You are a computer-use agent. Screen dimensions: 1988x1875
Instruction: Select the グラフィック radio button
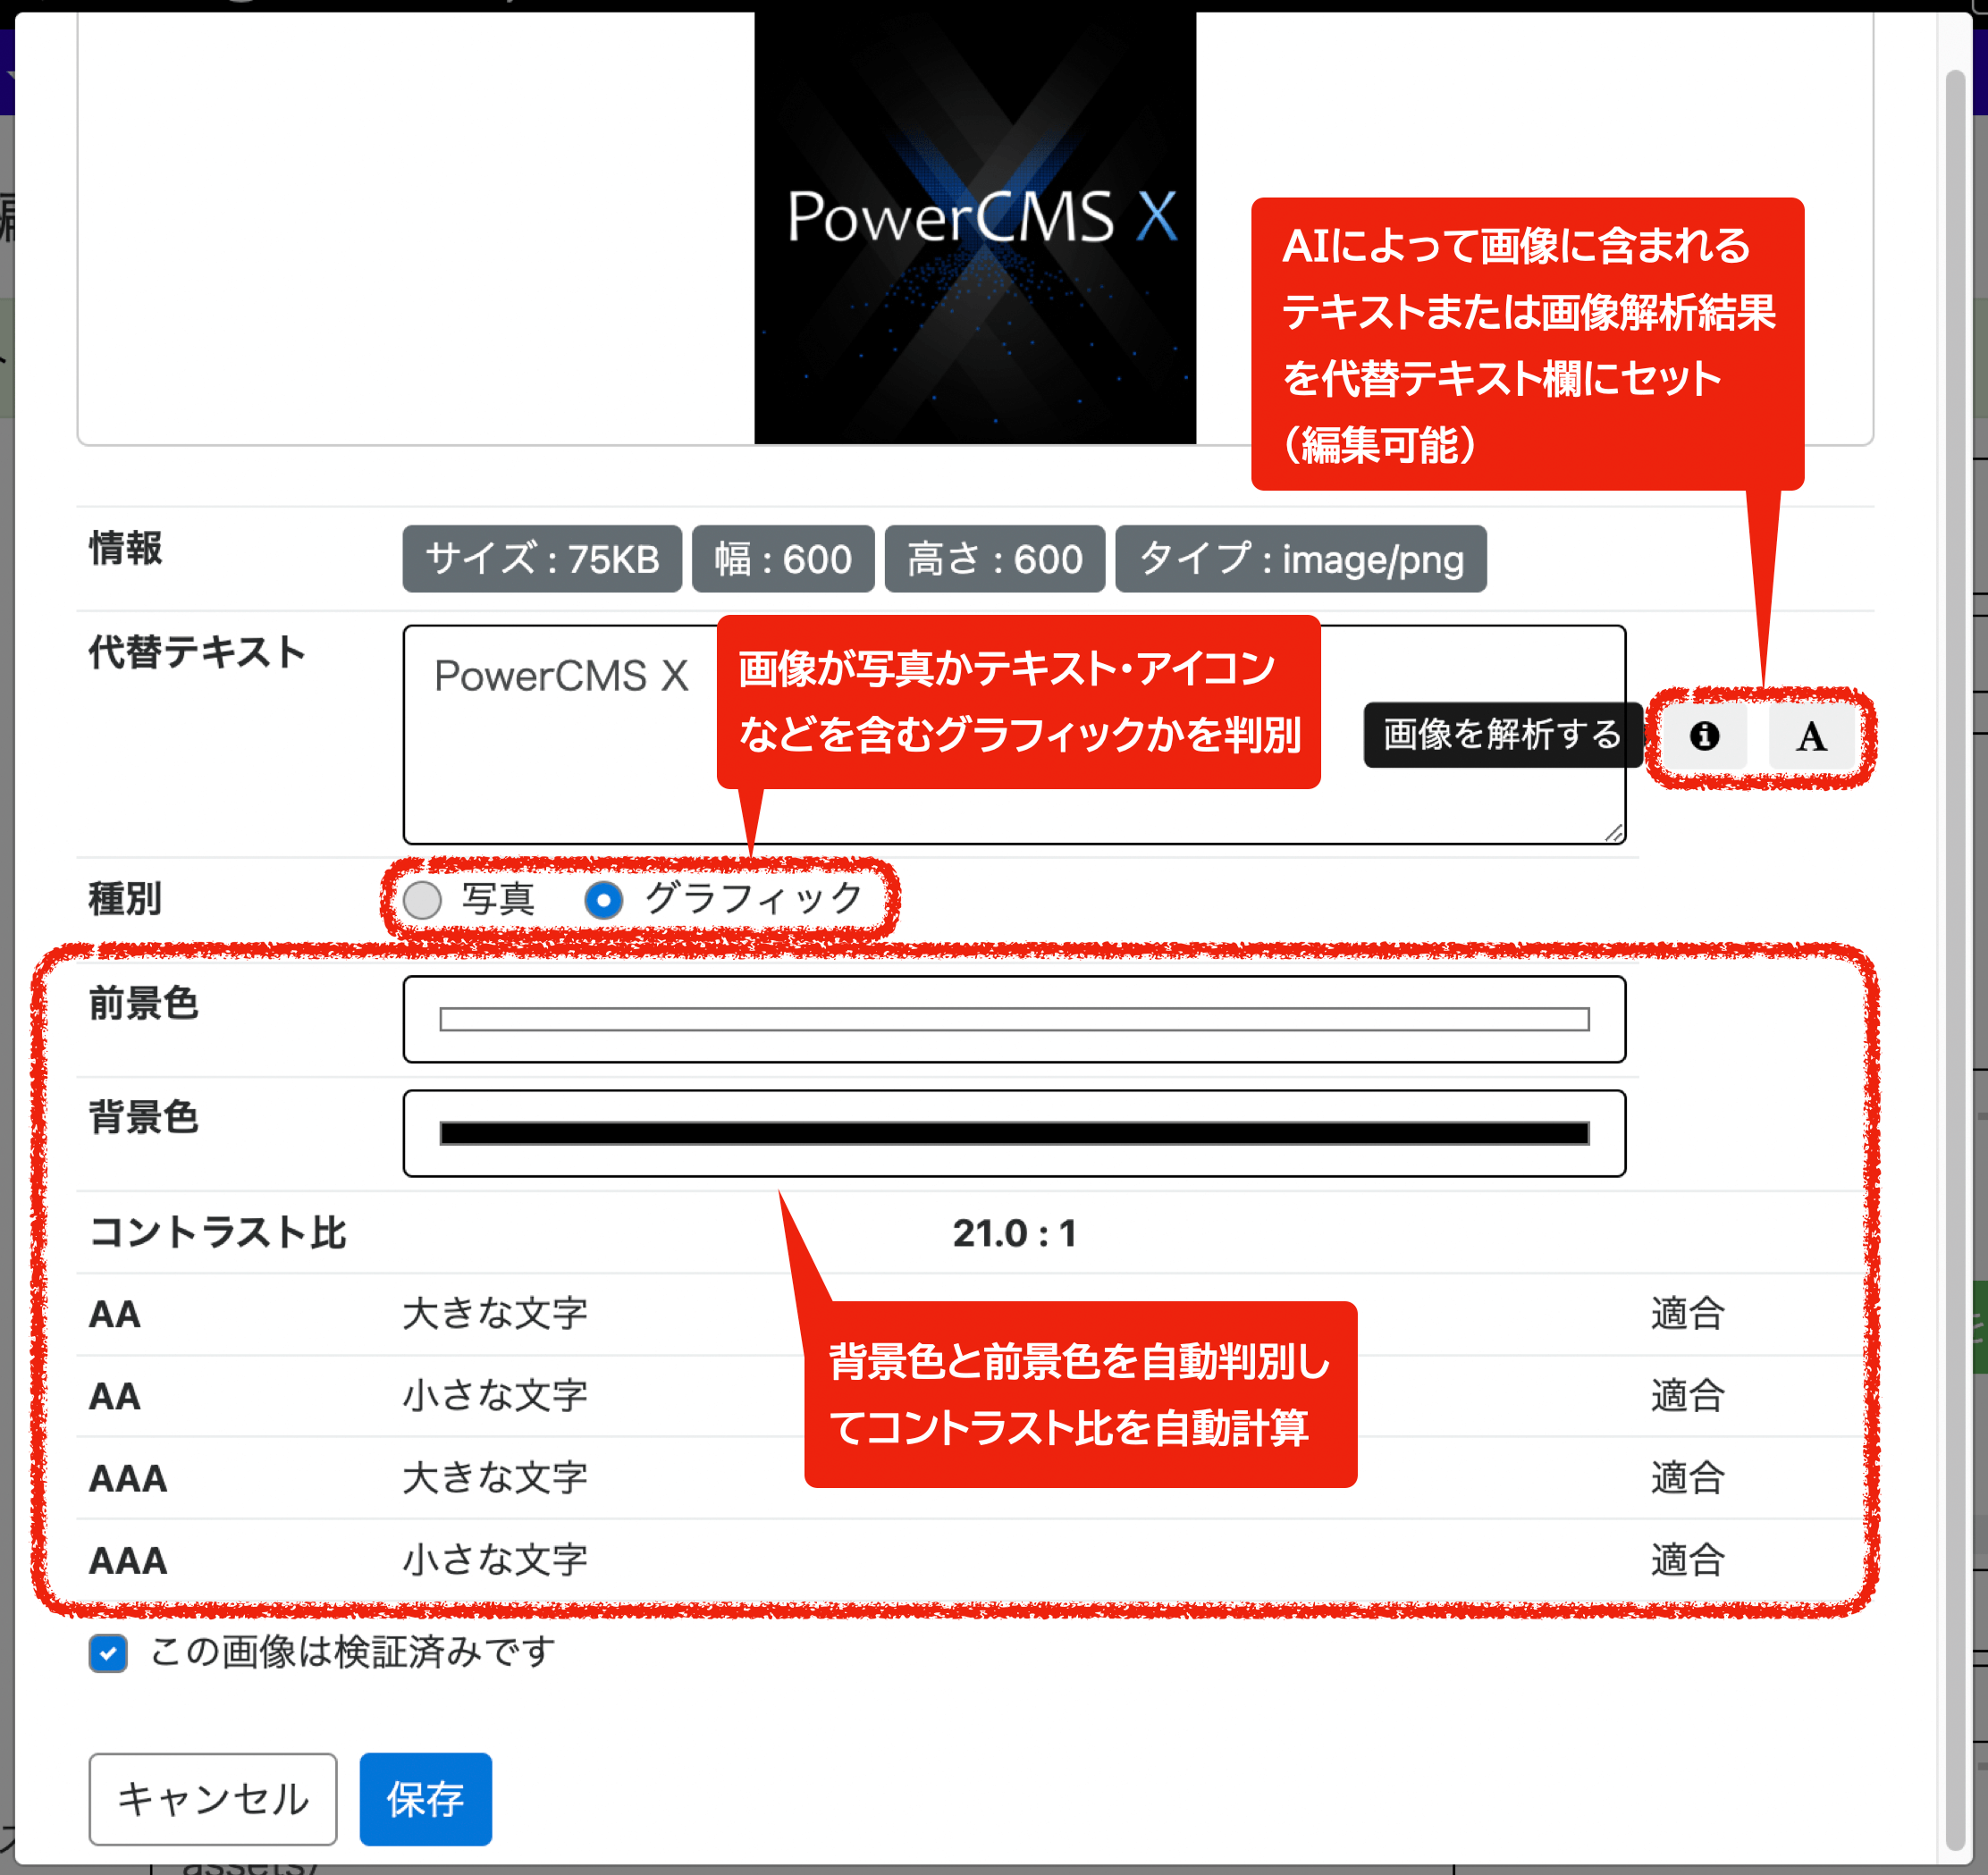[x=604, y=899]
